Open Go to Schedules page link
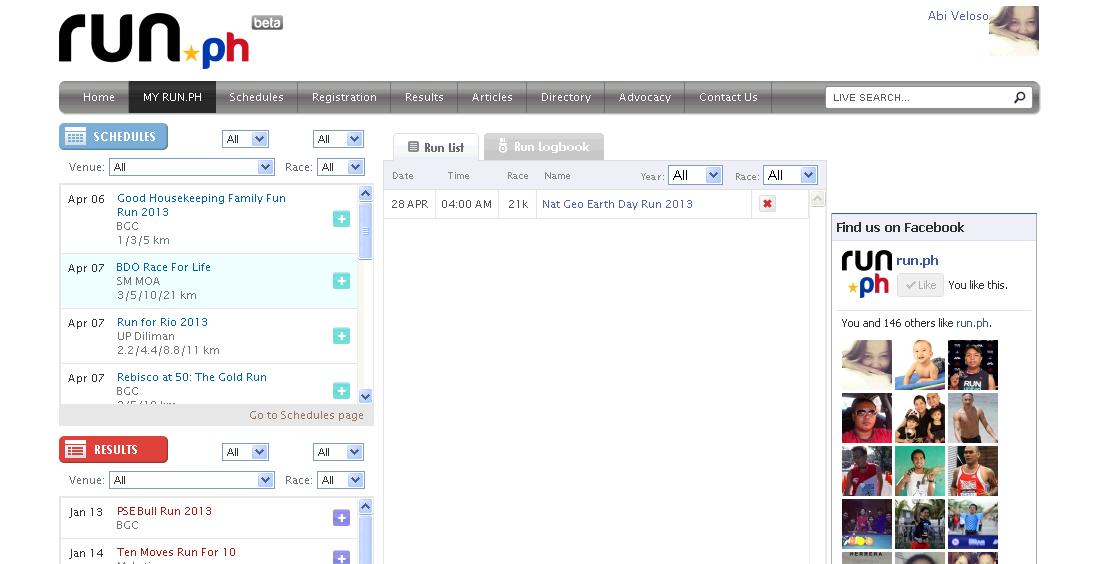This screenshot has height=564, width=1104. tap(306, 415)
